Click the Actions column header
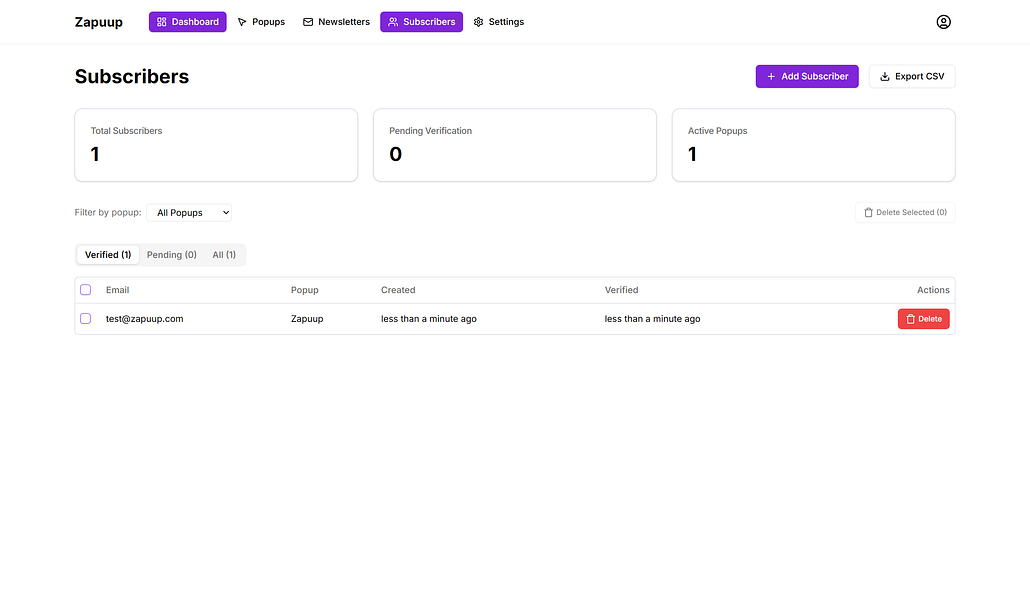The height and width of the screenshot is (600, 1030). [x=933, y=290]
